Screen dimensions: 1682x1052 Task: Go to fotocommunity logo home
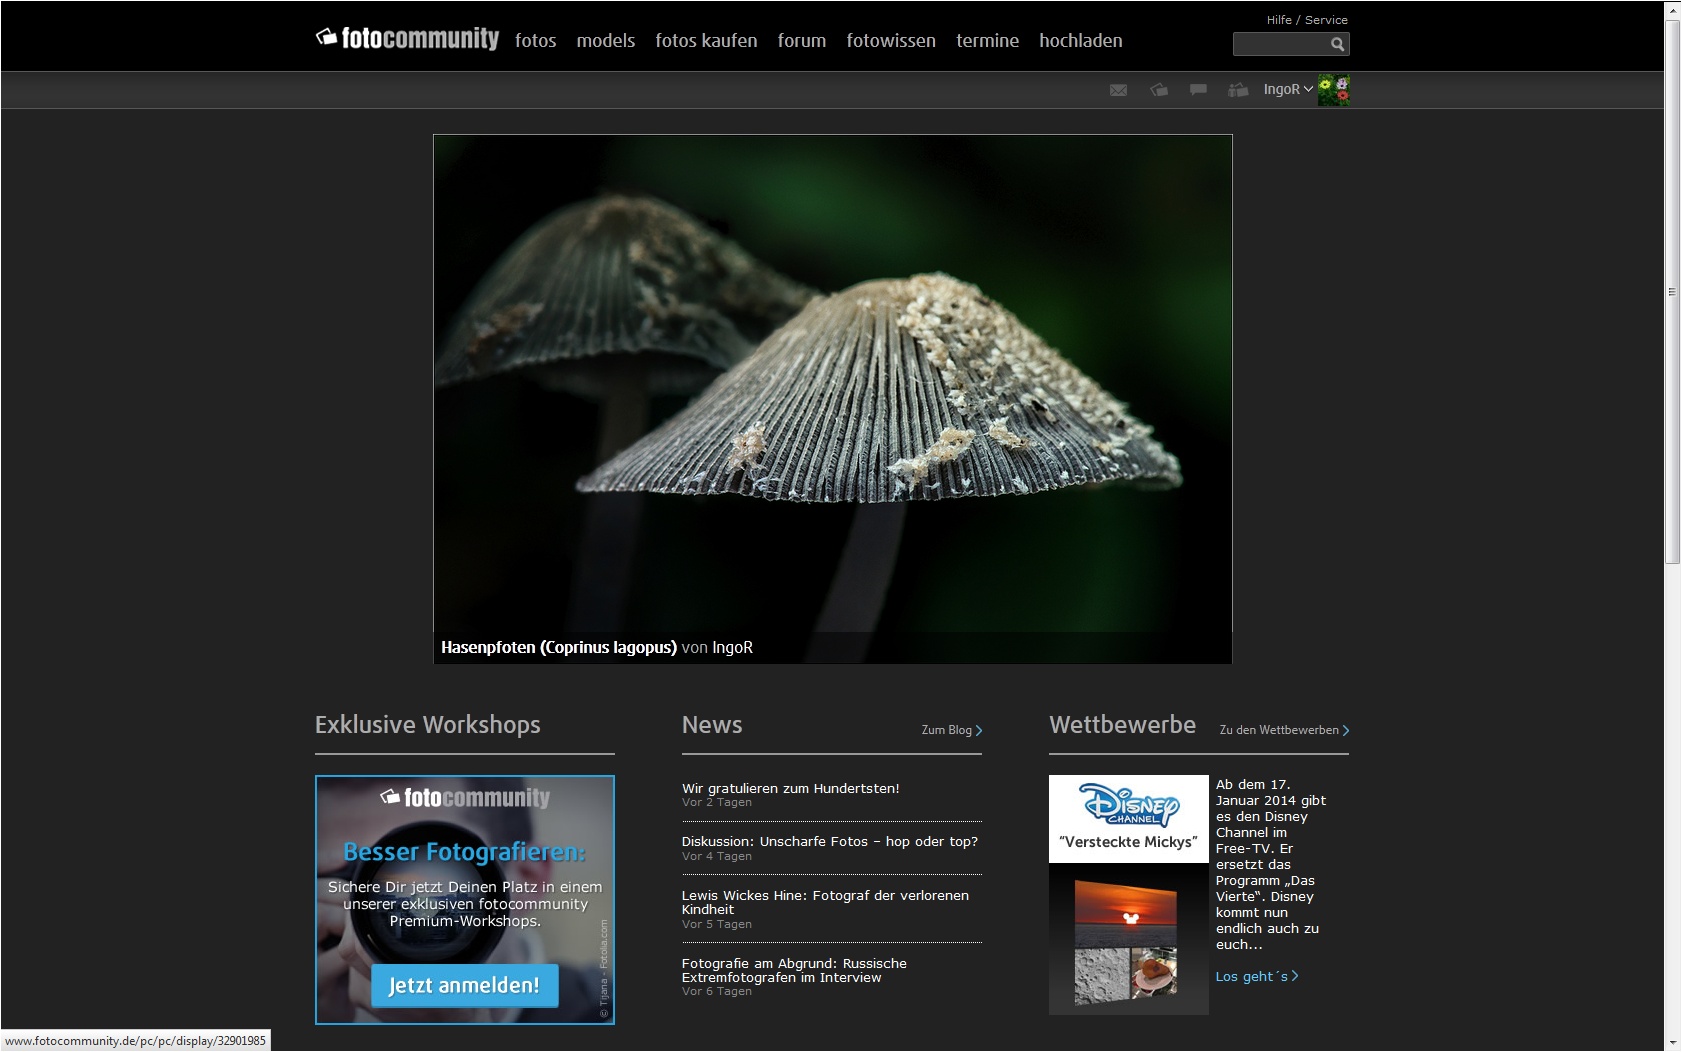pos(407,38)
